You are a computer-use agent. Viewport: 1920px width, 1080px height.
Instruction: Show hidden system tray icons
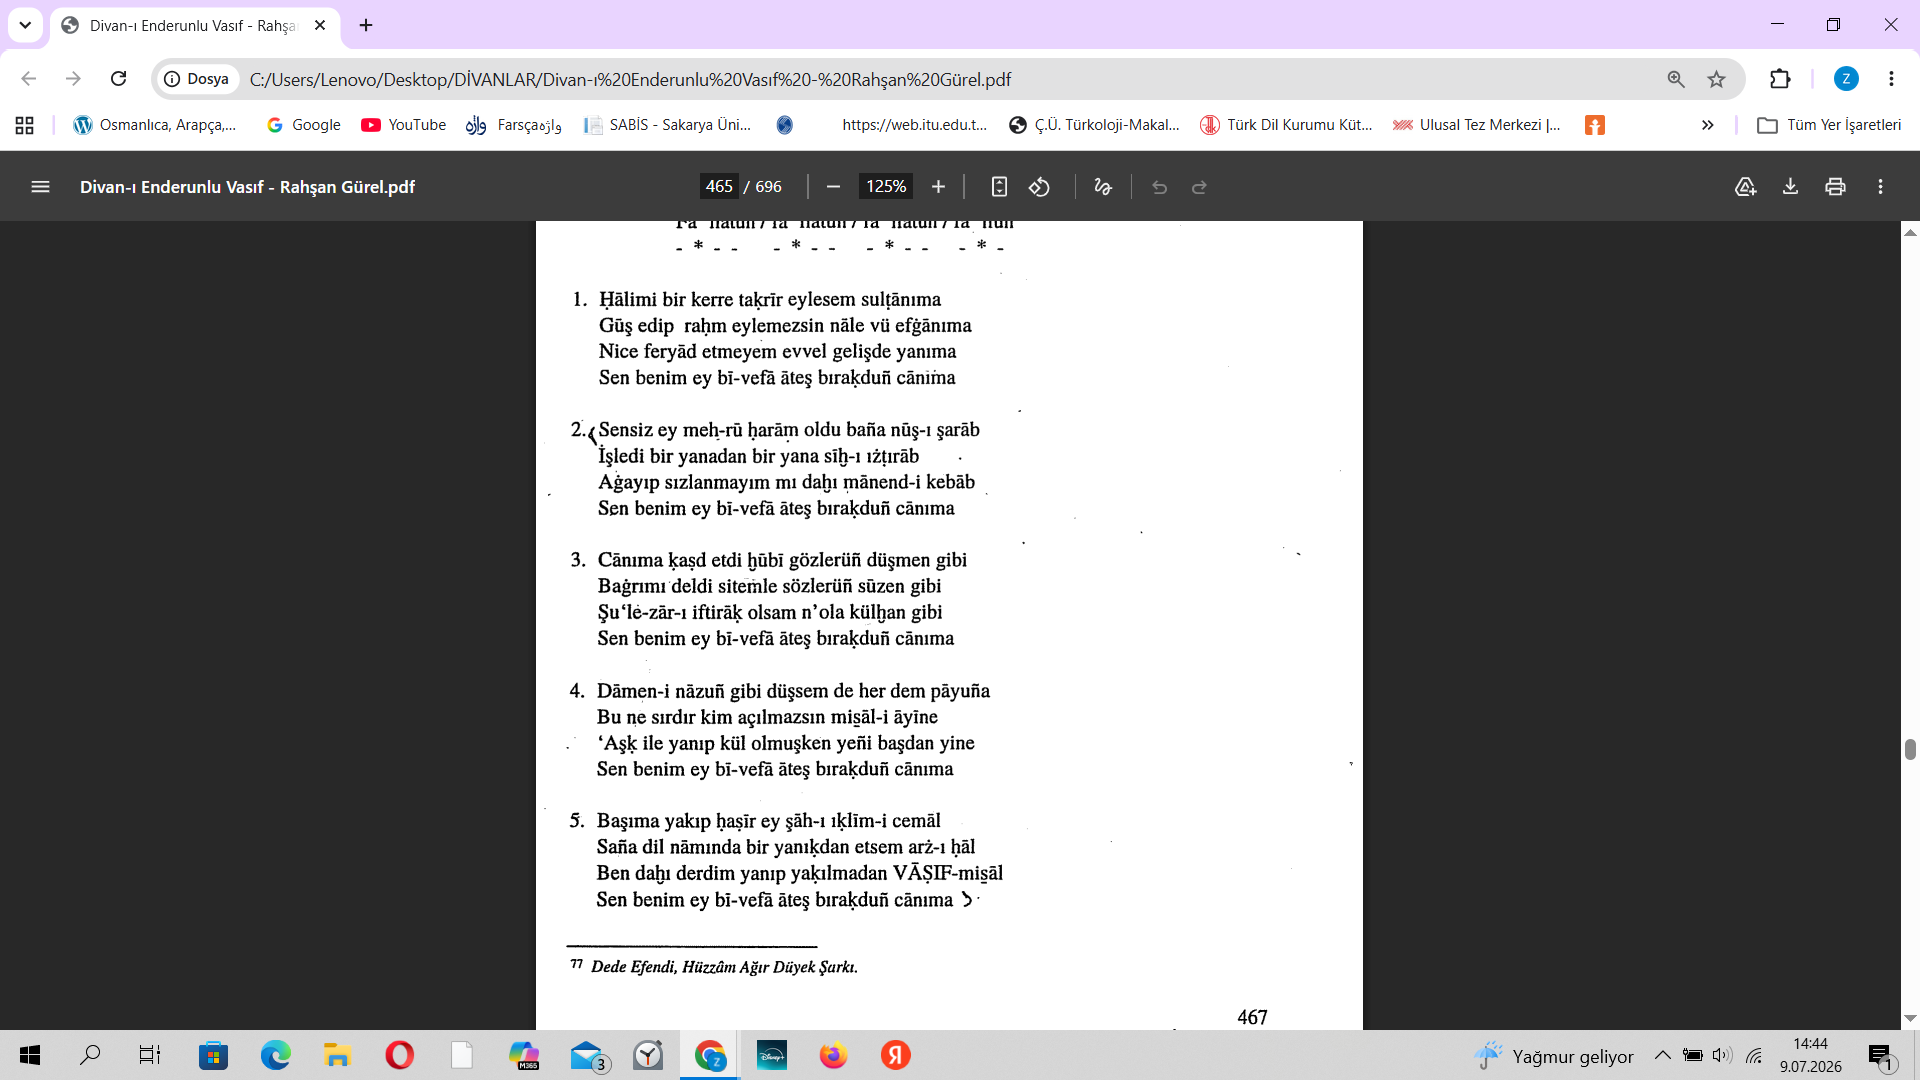point(1662,1055)
